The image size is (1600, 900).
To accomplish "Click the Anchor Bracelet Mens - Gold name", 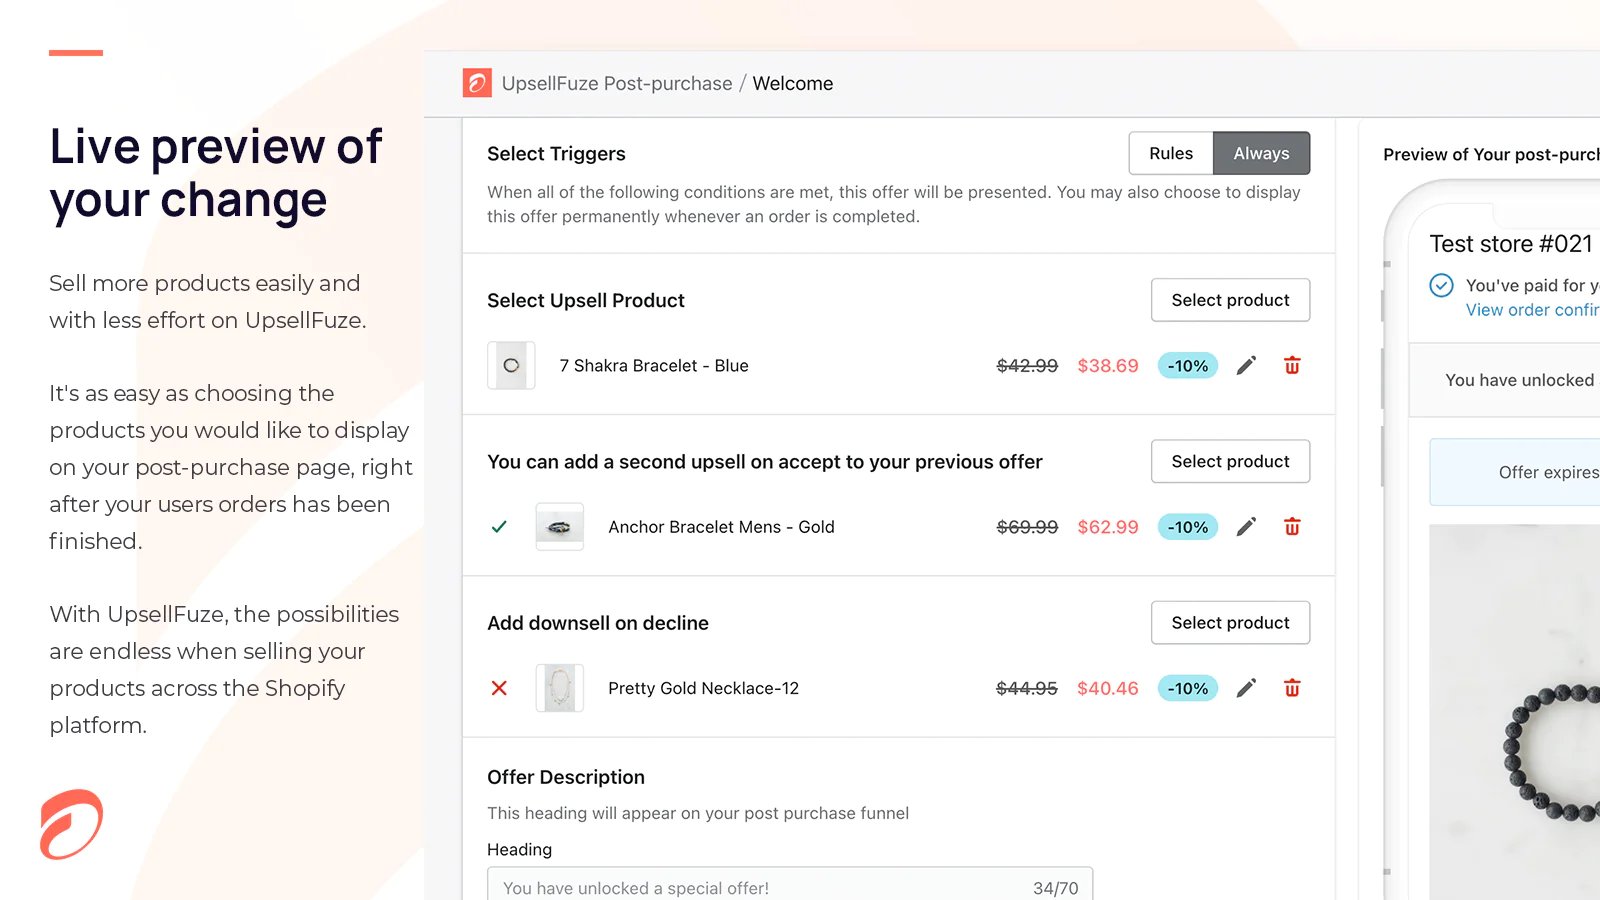I will 721,527.
